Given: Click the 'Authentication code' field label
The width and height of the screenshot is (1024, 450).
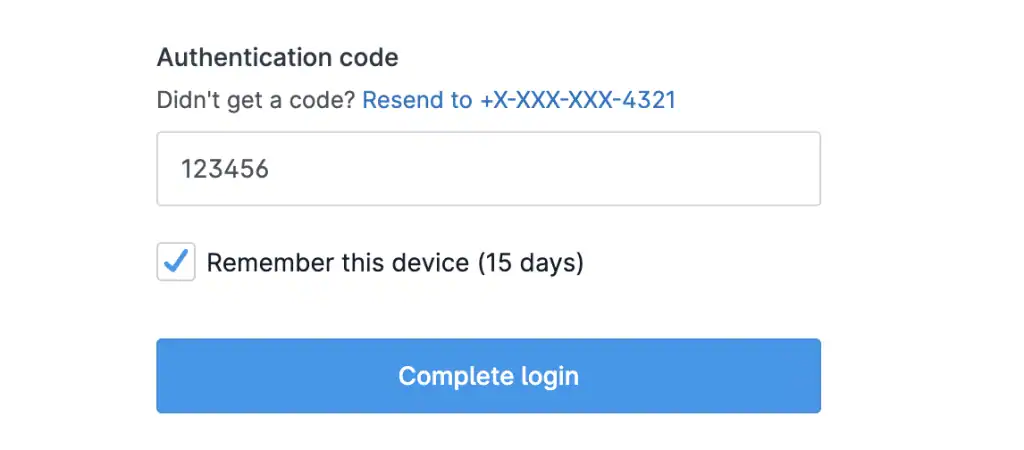Looking at the screenshot, I should click(x=277, y=57).
